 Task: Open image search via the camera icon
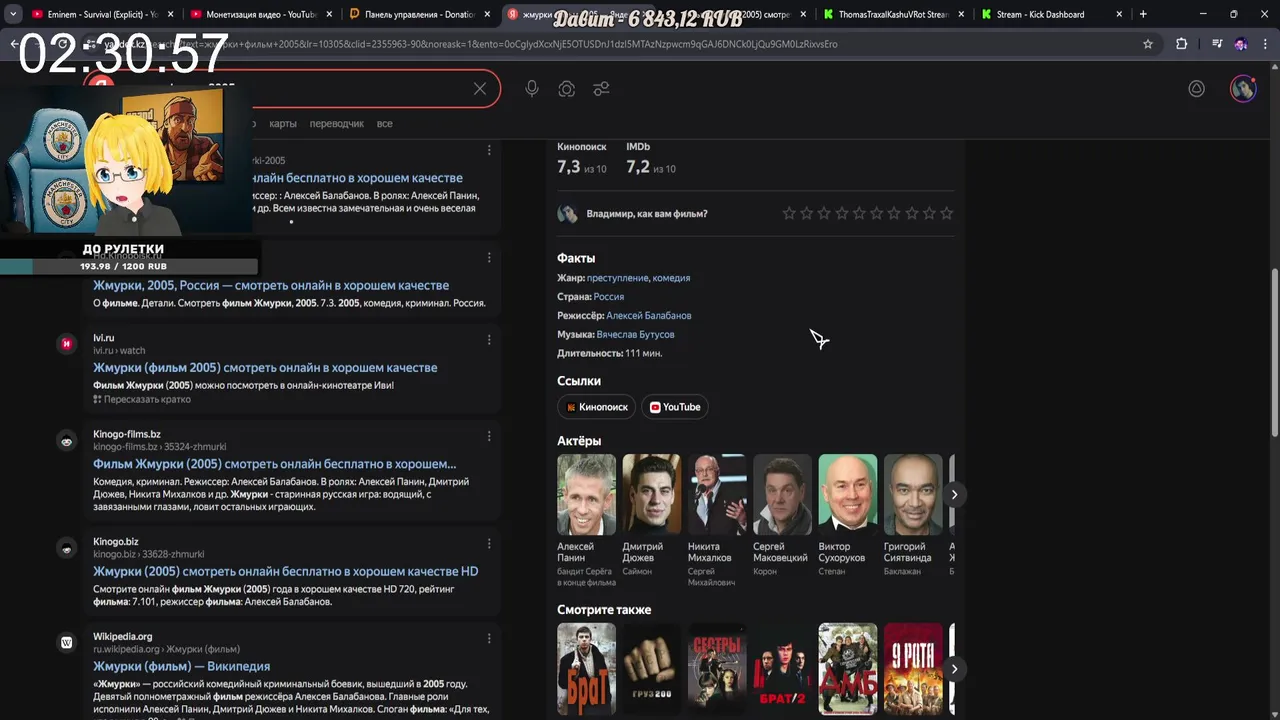(x=567, y=89)
